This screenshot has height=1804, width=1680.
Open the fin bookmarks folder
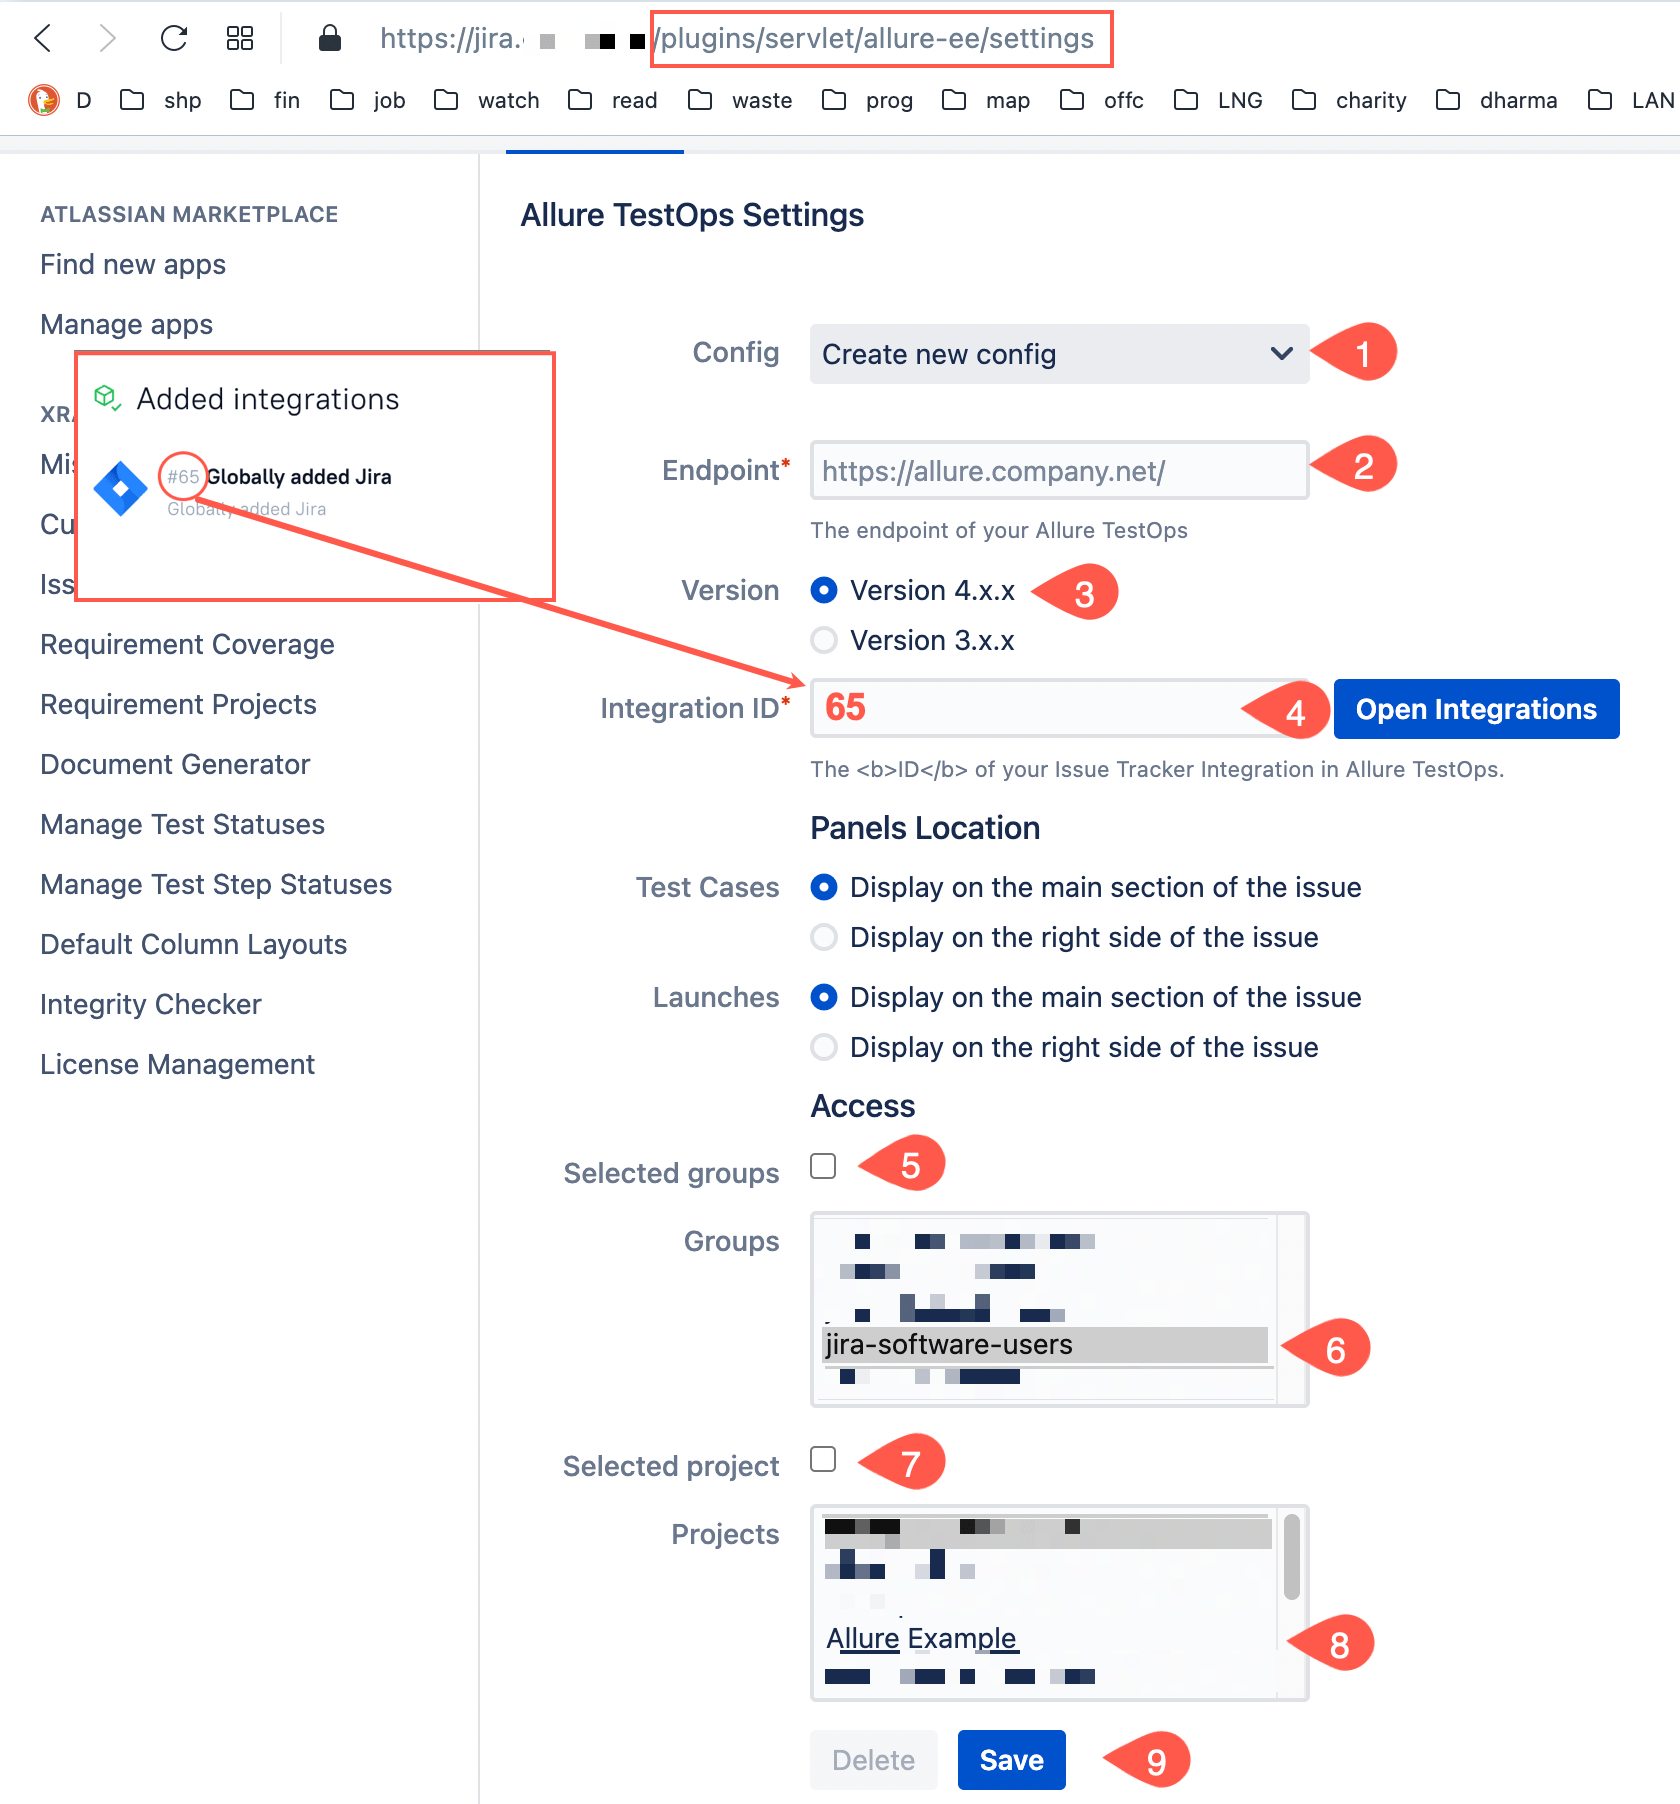coord(265,100)
